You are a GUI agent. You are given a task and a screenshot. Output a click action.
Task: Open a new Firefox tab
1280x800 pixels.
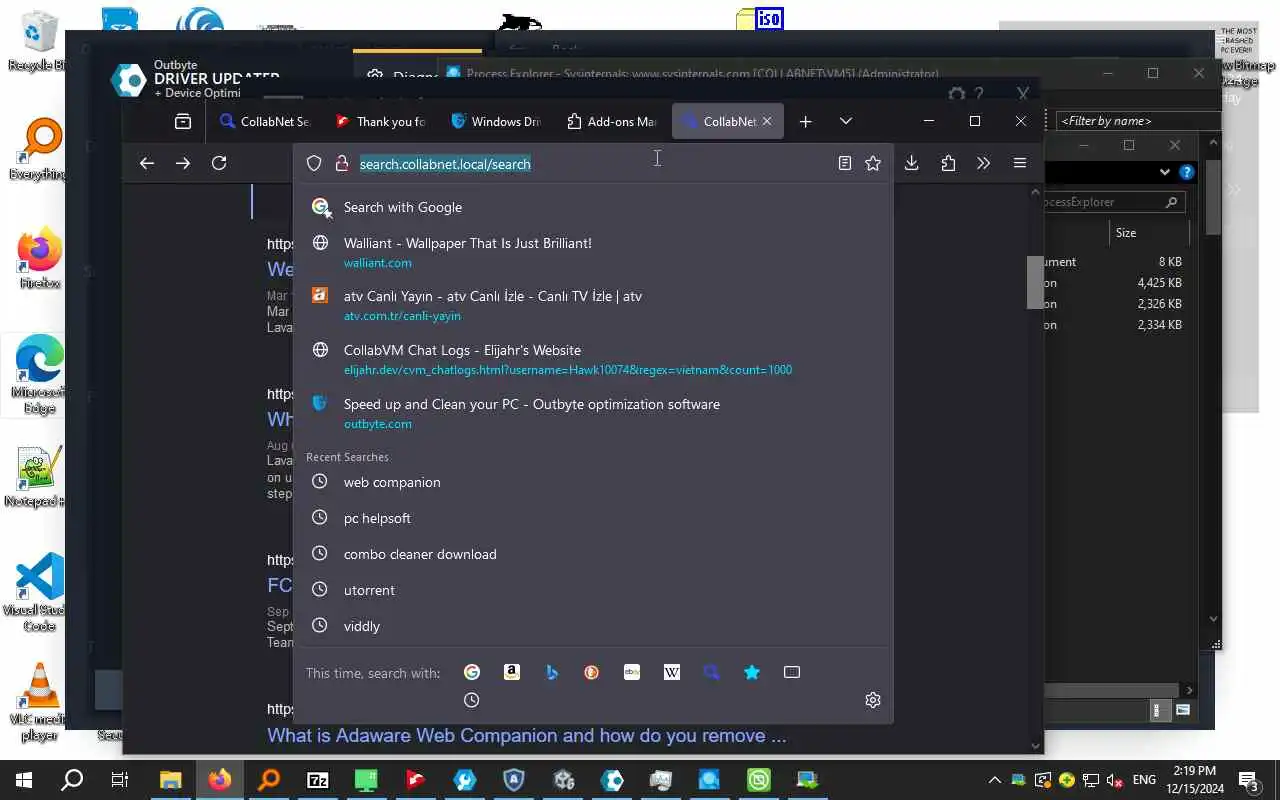(806, 121)
